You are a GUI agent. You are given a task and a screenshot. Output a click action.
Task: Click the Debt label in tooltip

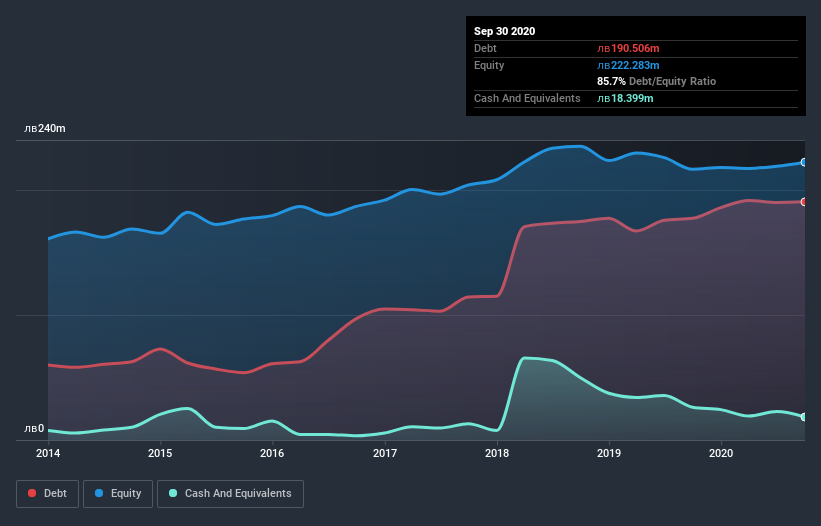click(x=485, y=48)
